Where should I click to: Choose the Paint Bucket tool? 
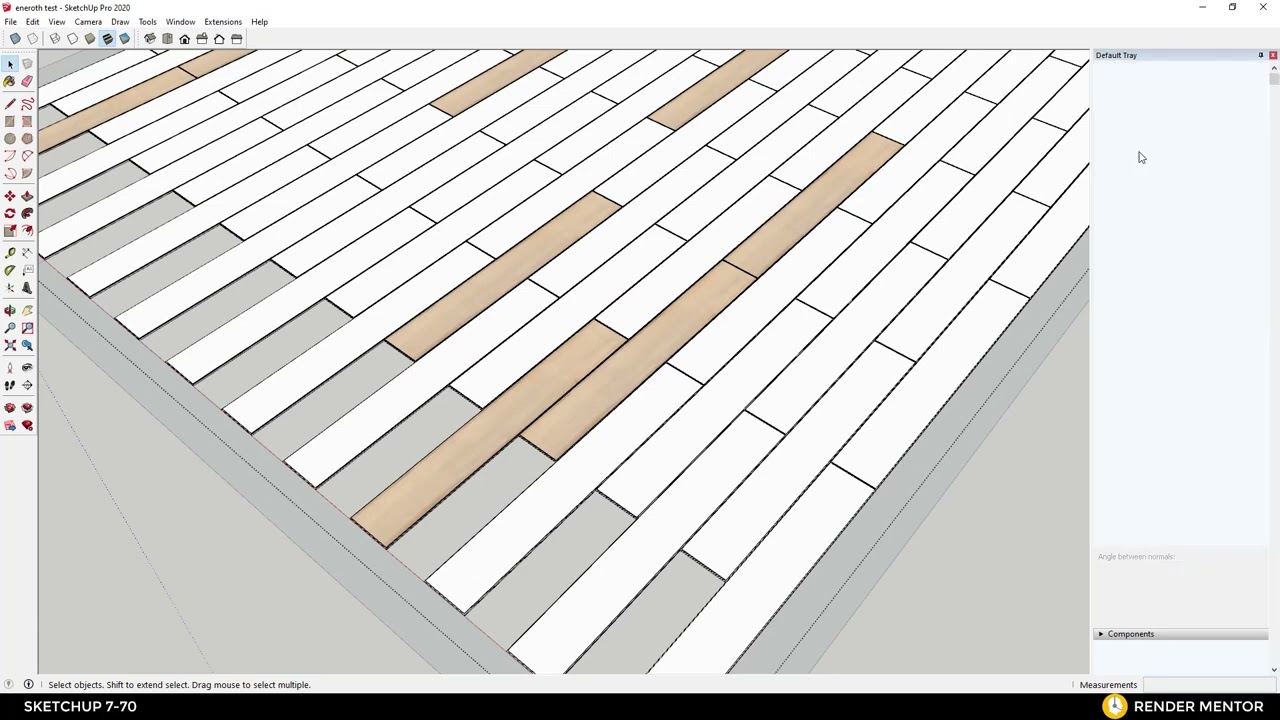10,82
